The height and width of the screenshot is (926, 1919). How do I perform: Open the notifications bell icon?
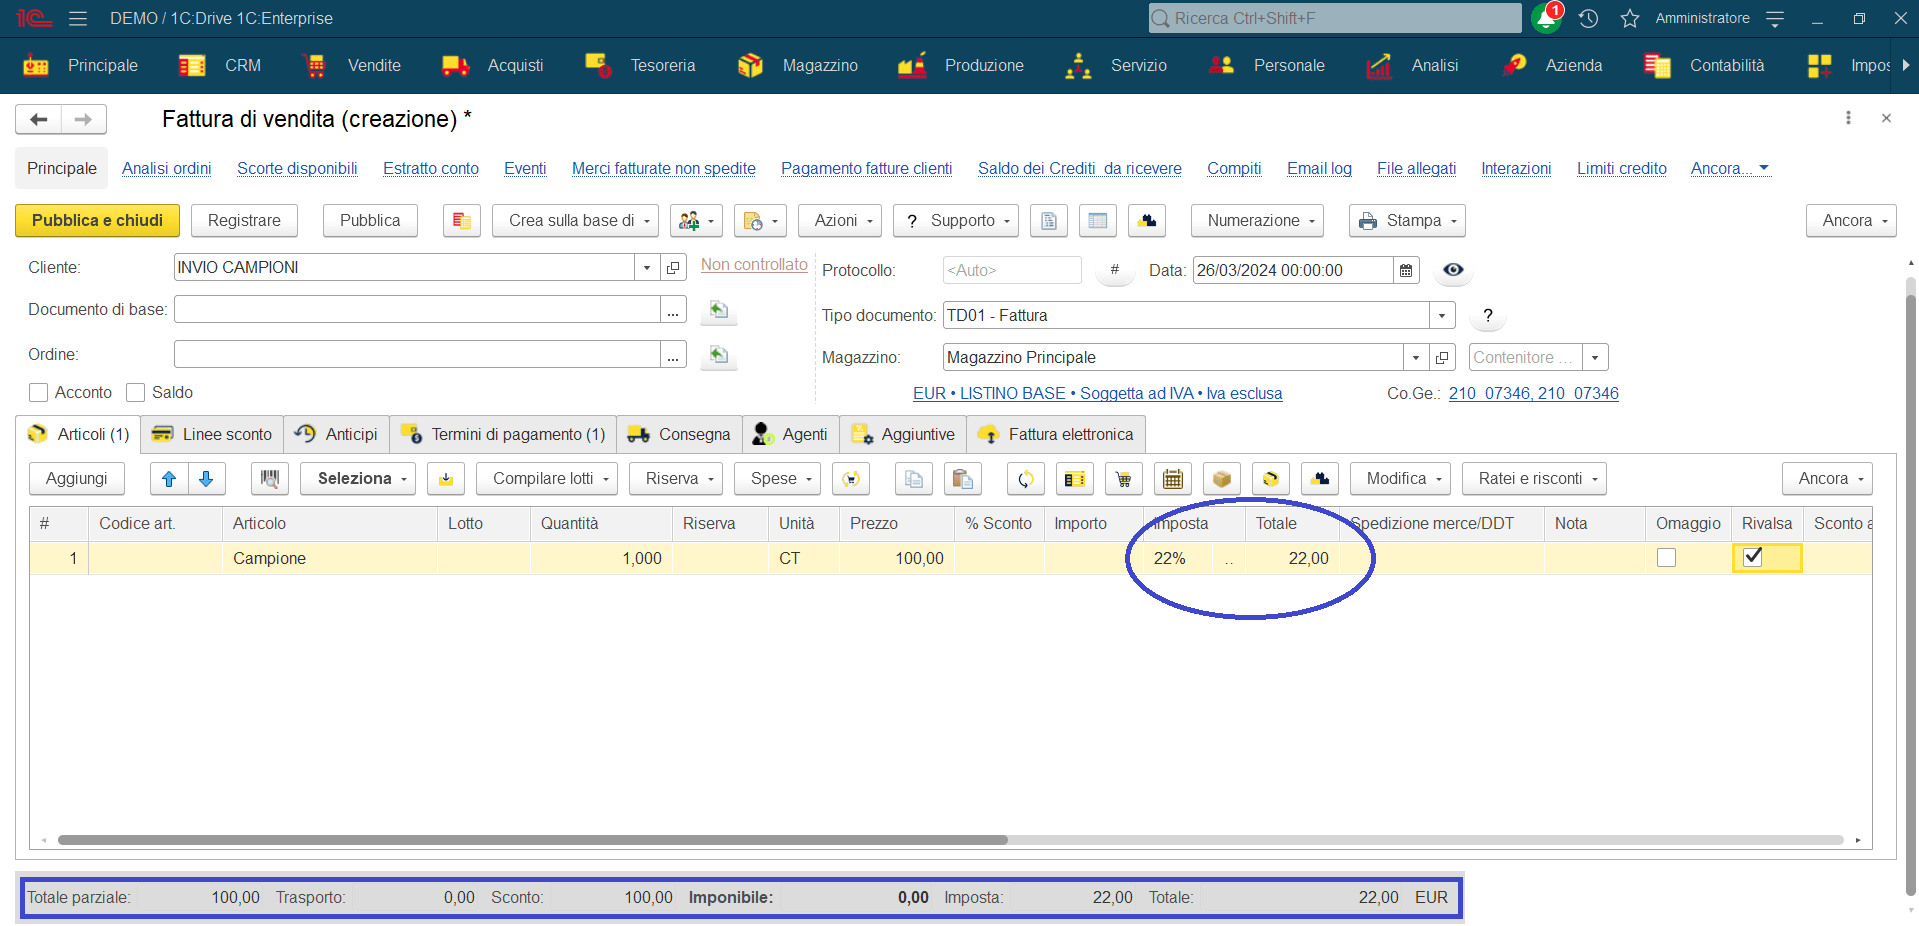click(1547, 18)
